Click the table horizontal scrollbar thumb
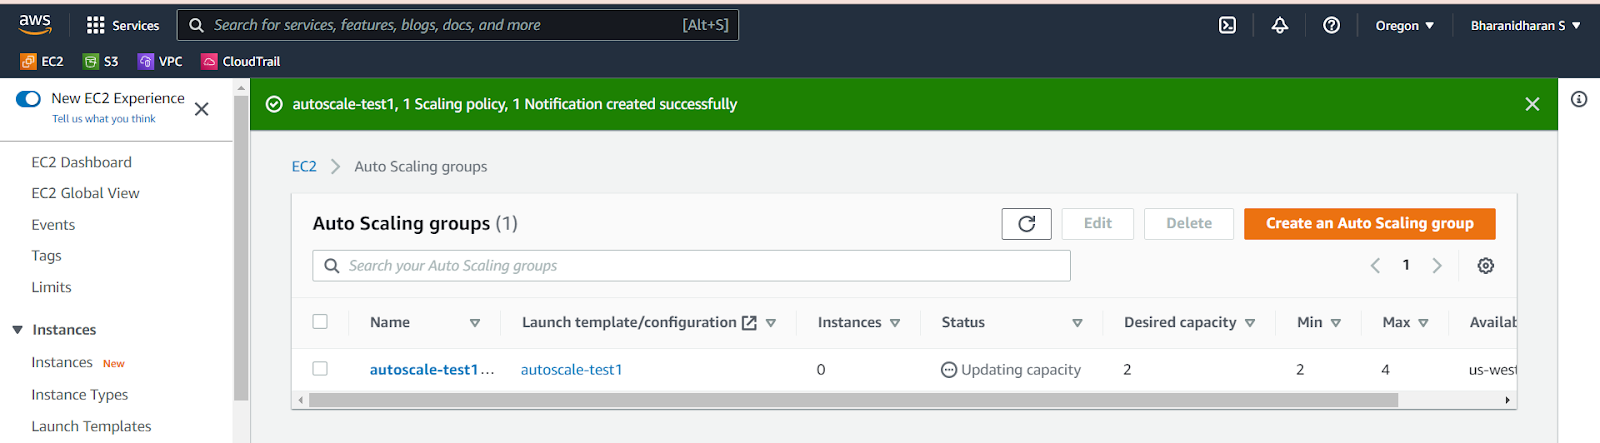The image size is (1600, 443). pos(853,400)
